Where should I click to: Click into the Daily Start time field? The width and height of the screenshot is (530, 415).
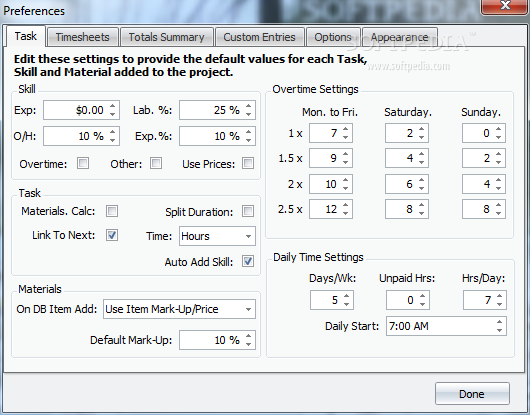tap(441, 326)
